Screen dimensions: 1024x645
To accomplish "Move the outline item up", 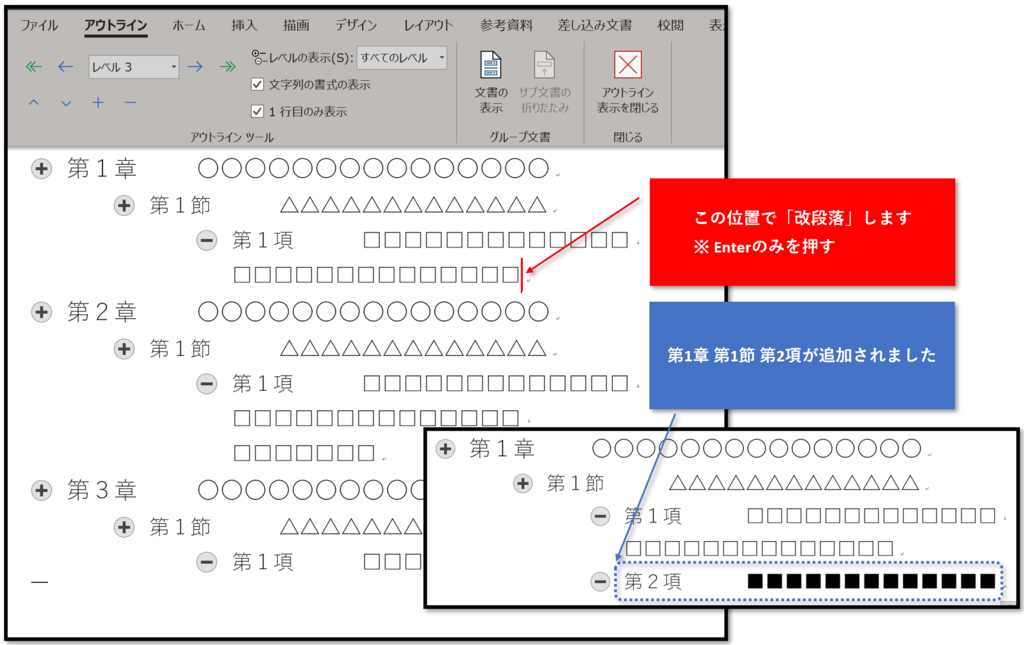I will pyautogui.click(x=34, y=101).
